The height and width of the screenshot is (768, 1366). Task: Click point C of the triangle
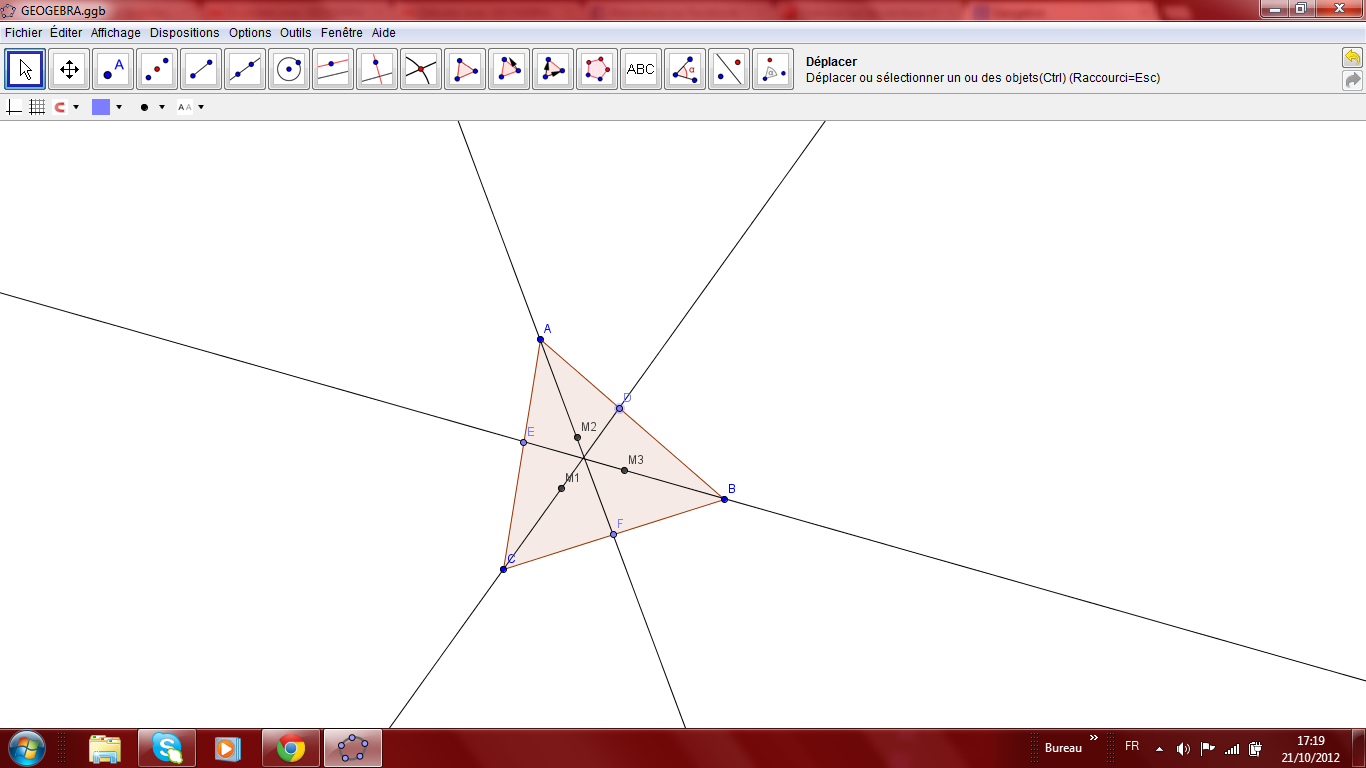click(x=503, y=569)
